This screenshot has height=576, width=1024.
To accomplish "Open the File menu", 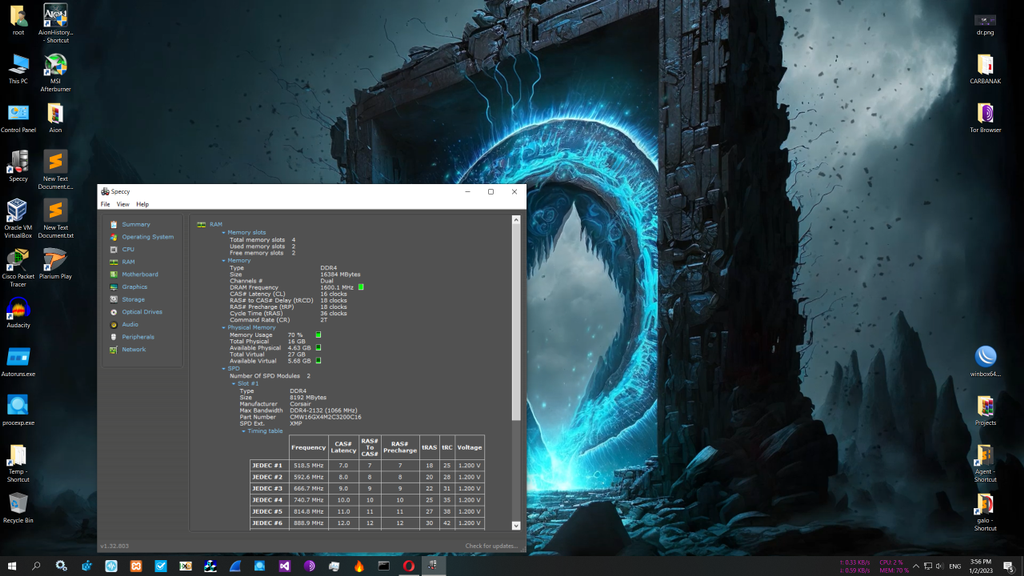I will (x=105, y=204).
